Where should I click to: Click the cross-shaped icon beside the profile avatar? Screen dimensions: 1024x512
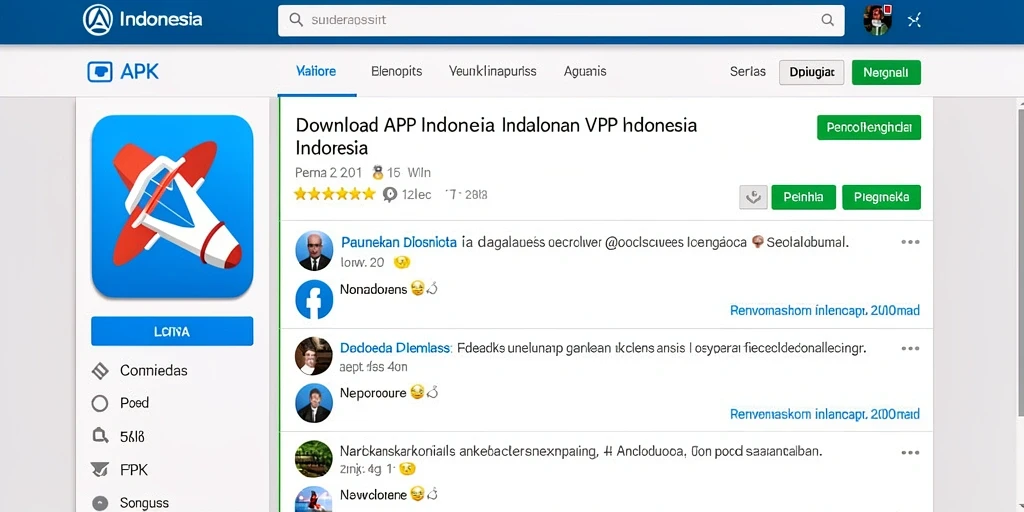pos(914,21)
